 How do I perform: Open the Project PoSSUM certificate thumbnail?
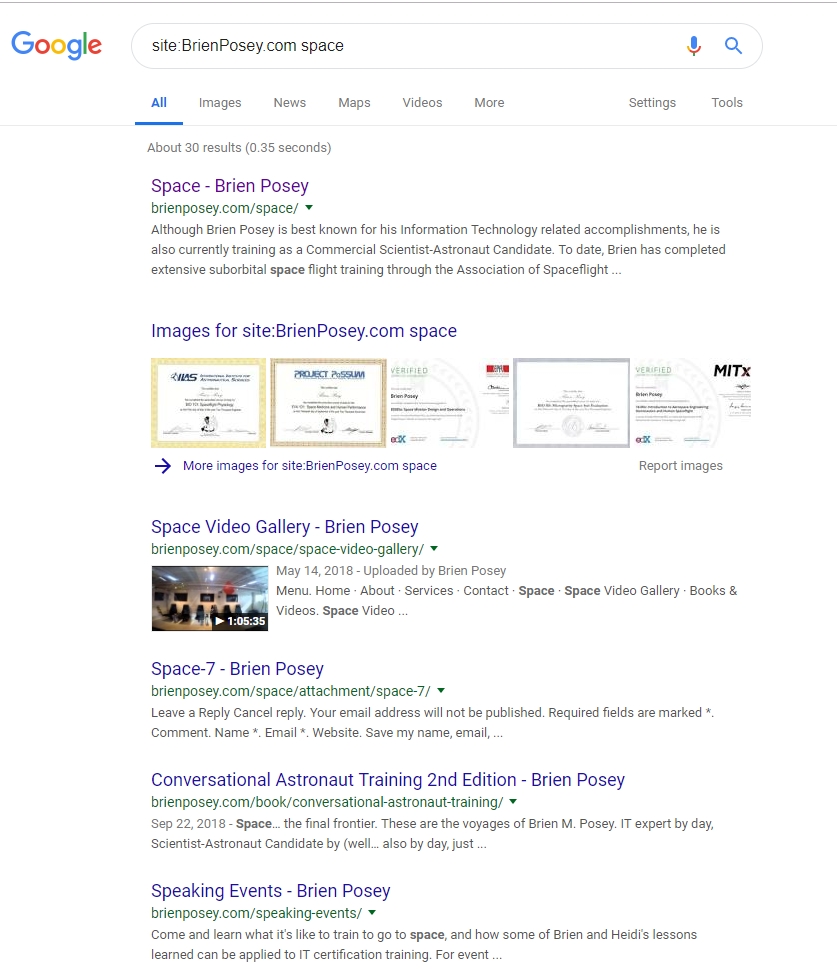pos(328,403)
